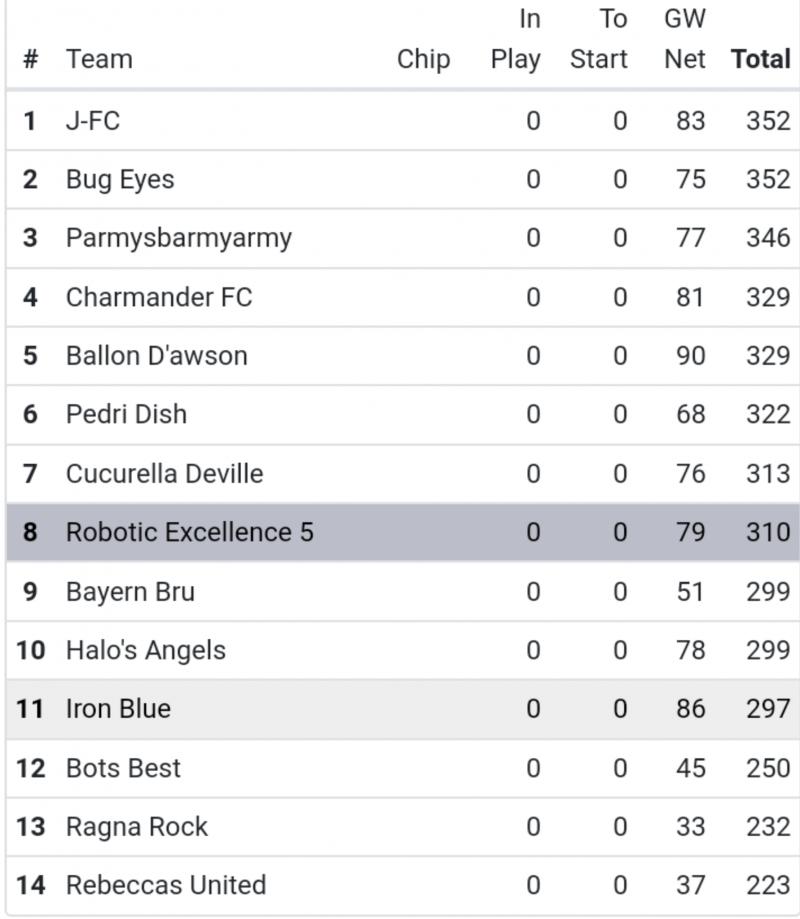Image resolution: width=800 pixels, height=919 pixels.
Task: Click the To Start column header
Action: tap(599, 39)
